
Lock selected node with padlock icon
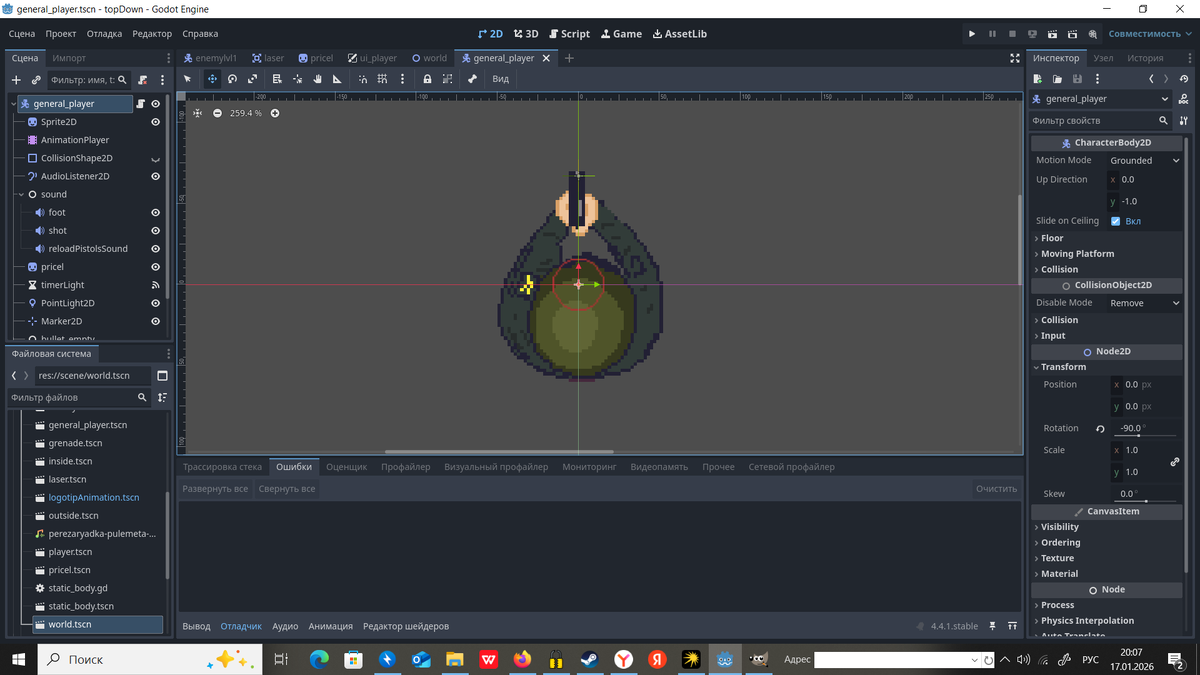[427, 79]
